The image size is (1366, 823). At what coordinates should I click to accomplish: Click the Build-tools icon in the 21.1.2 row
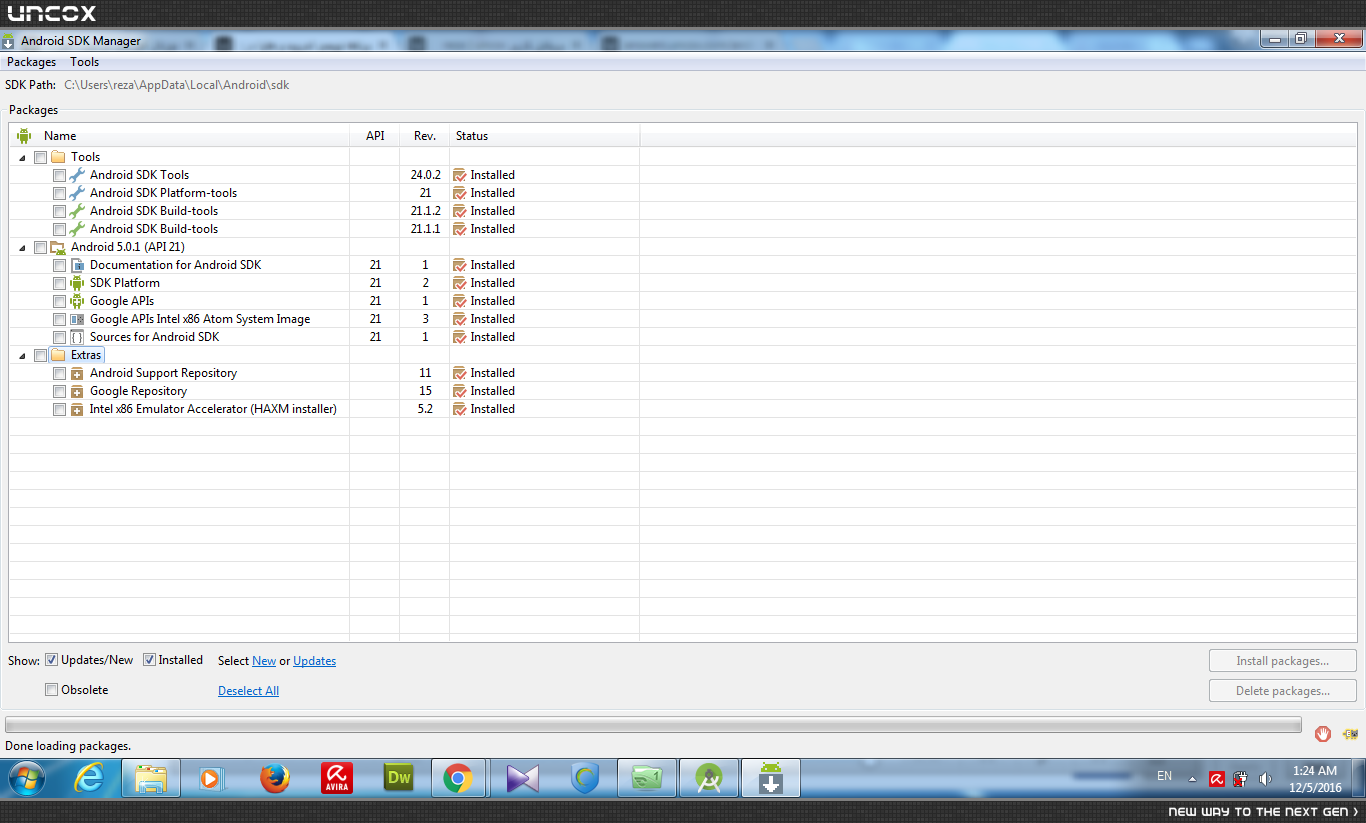click(x=77, y=211)
